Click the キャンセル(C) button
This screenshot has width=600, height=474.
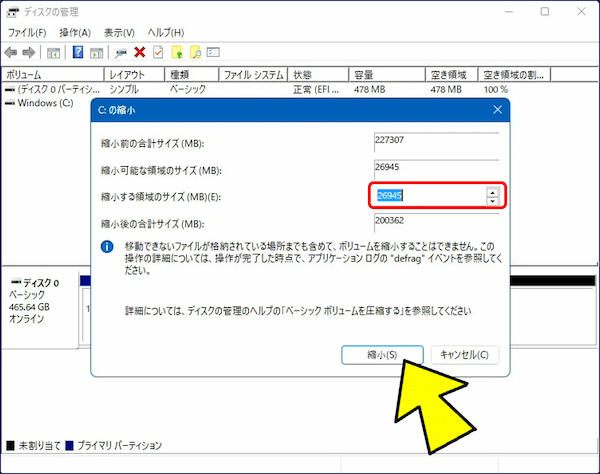(465, 355)
